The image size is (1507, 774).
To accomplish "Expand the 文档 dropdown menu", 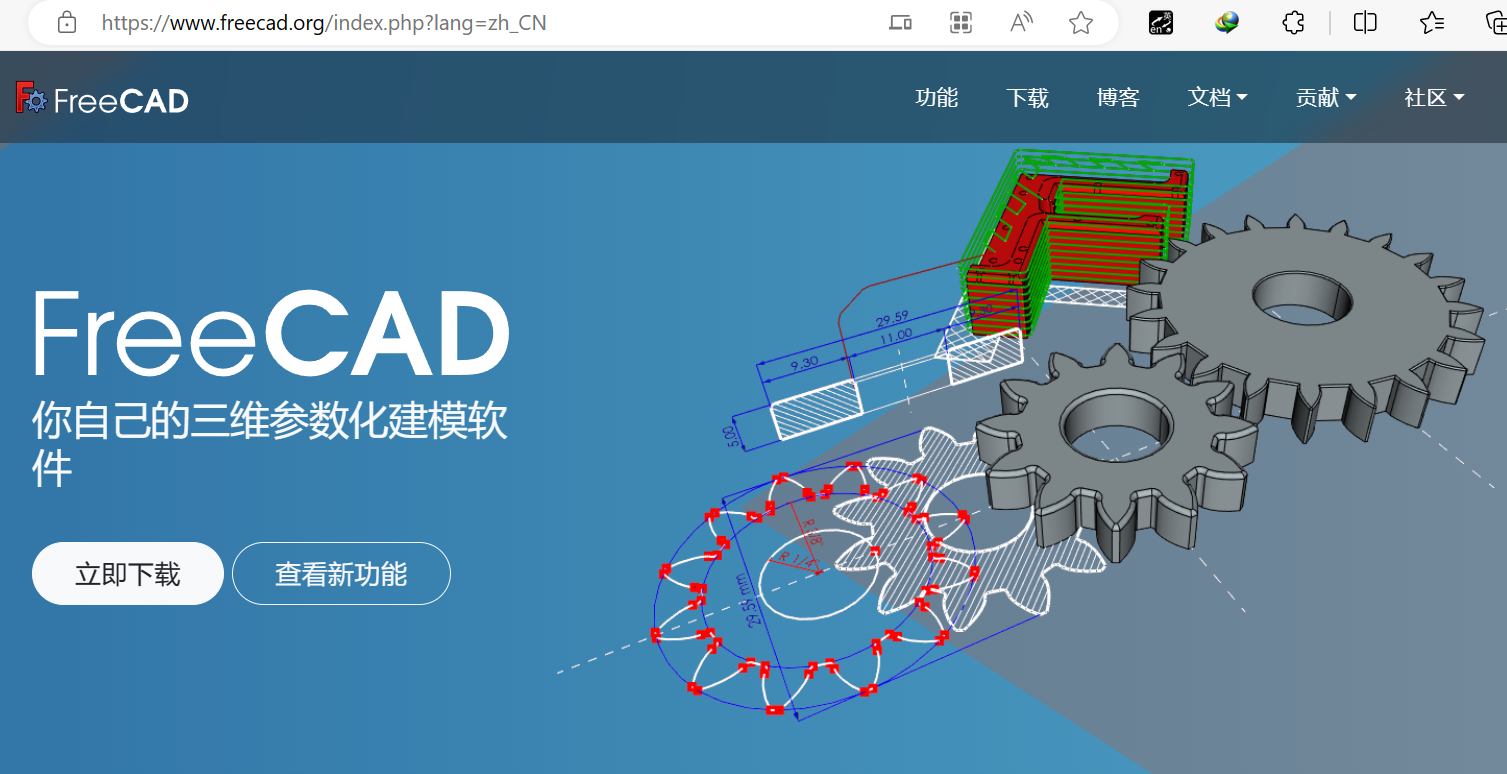I will (1218, 97).
